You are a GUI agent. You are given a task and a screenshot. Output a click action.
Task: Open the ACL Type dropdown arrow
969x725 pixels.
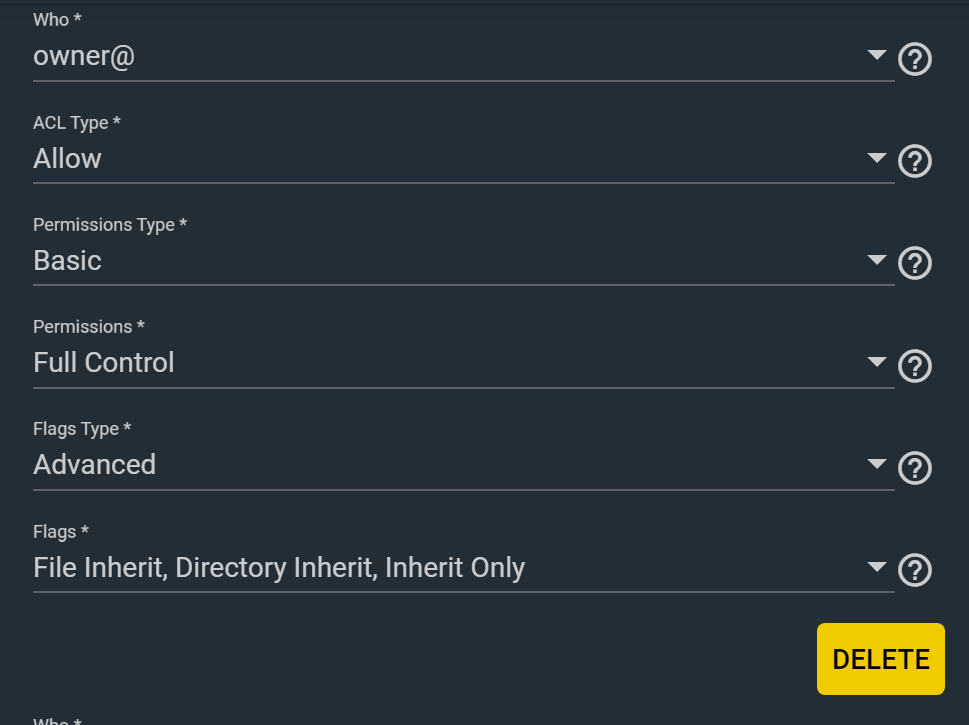coord(877,157)
